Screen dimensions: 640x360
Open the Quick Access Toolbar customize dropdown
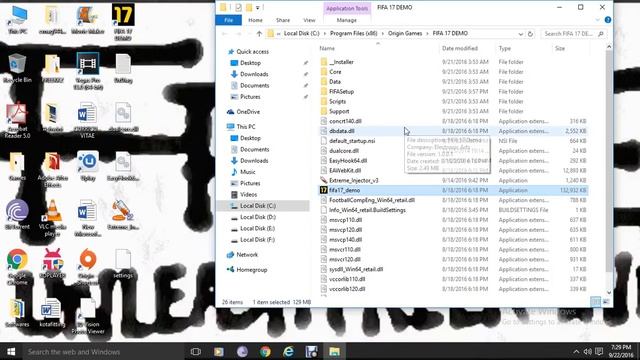(x=258, y=7)
